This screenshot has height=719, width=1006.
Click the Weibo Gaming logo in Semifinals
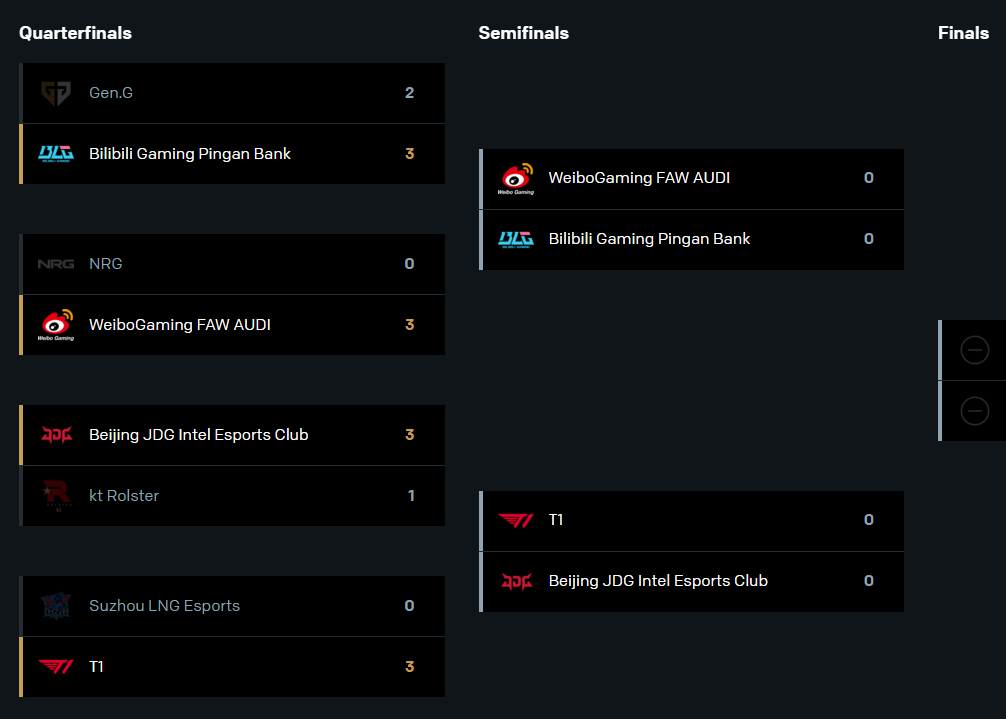pyautogui.click(x=516, y=179)
